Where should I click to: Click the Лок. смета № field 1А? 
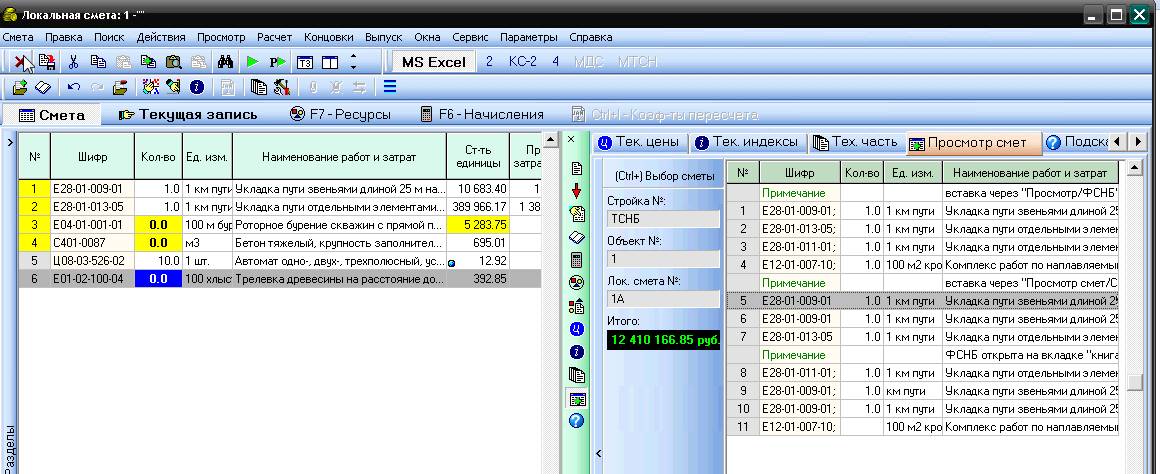pyautogui.click(x=663, y=299)
